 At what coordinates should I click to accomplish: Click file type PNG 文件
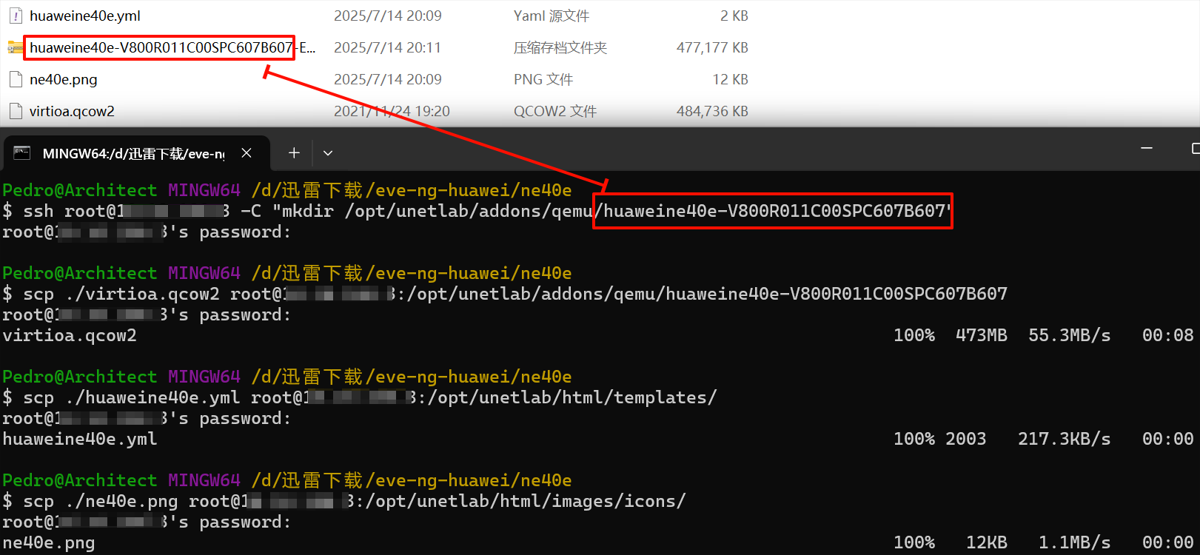(543, 79)
